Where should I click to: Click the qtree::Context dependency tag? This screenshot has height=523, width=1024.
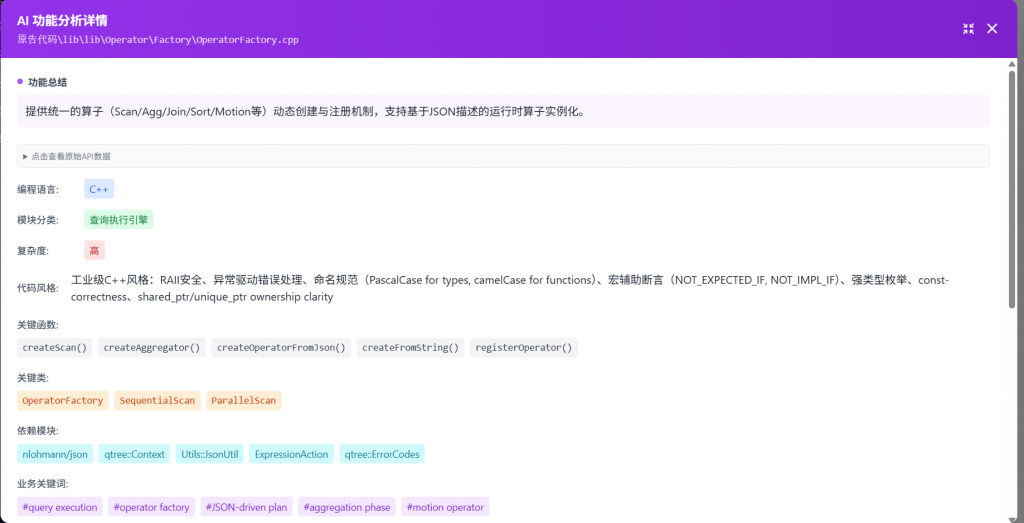click(134, 454)
